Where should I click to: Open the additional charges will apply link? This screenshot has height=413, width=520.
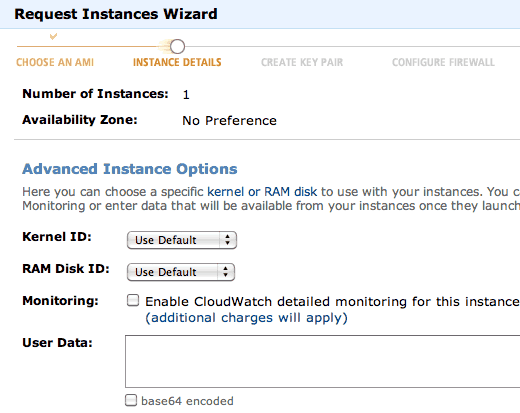click(246, 318)
